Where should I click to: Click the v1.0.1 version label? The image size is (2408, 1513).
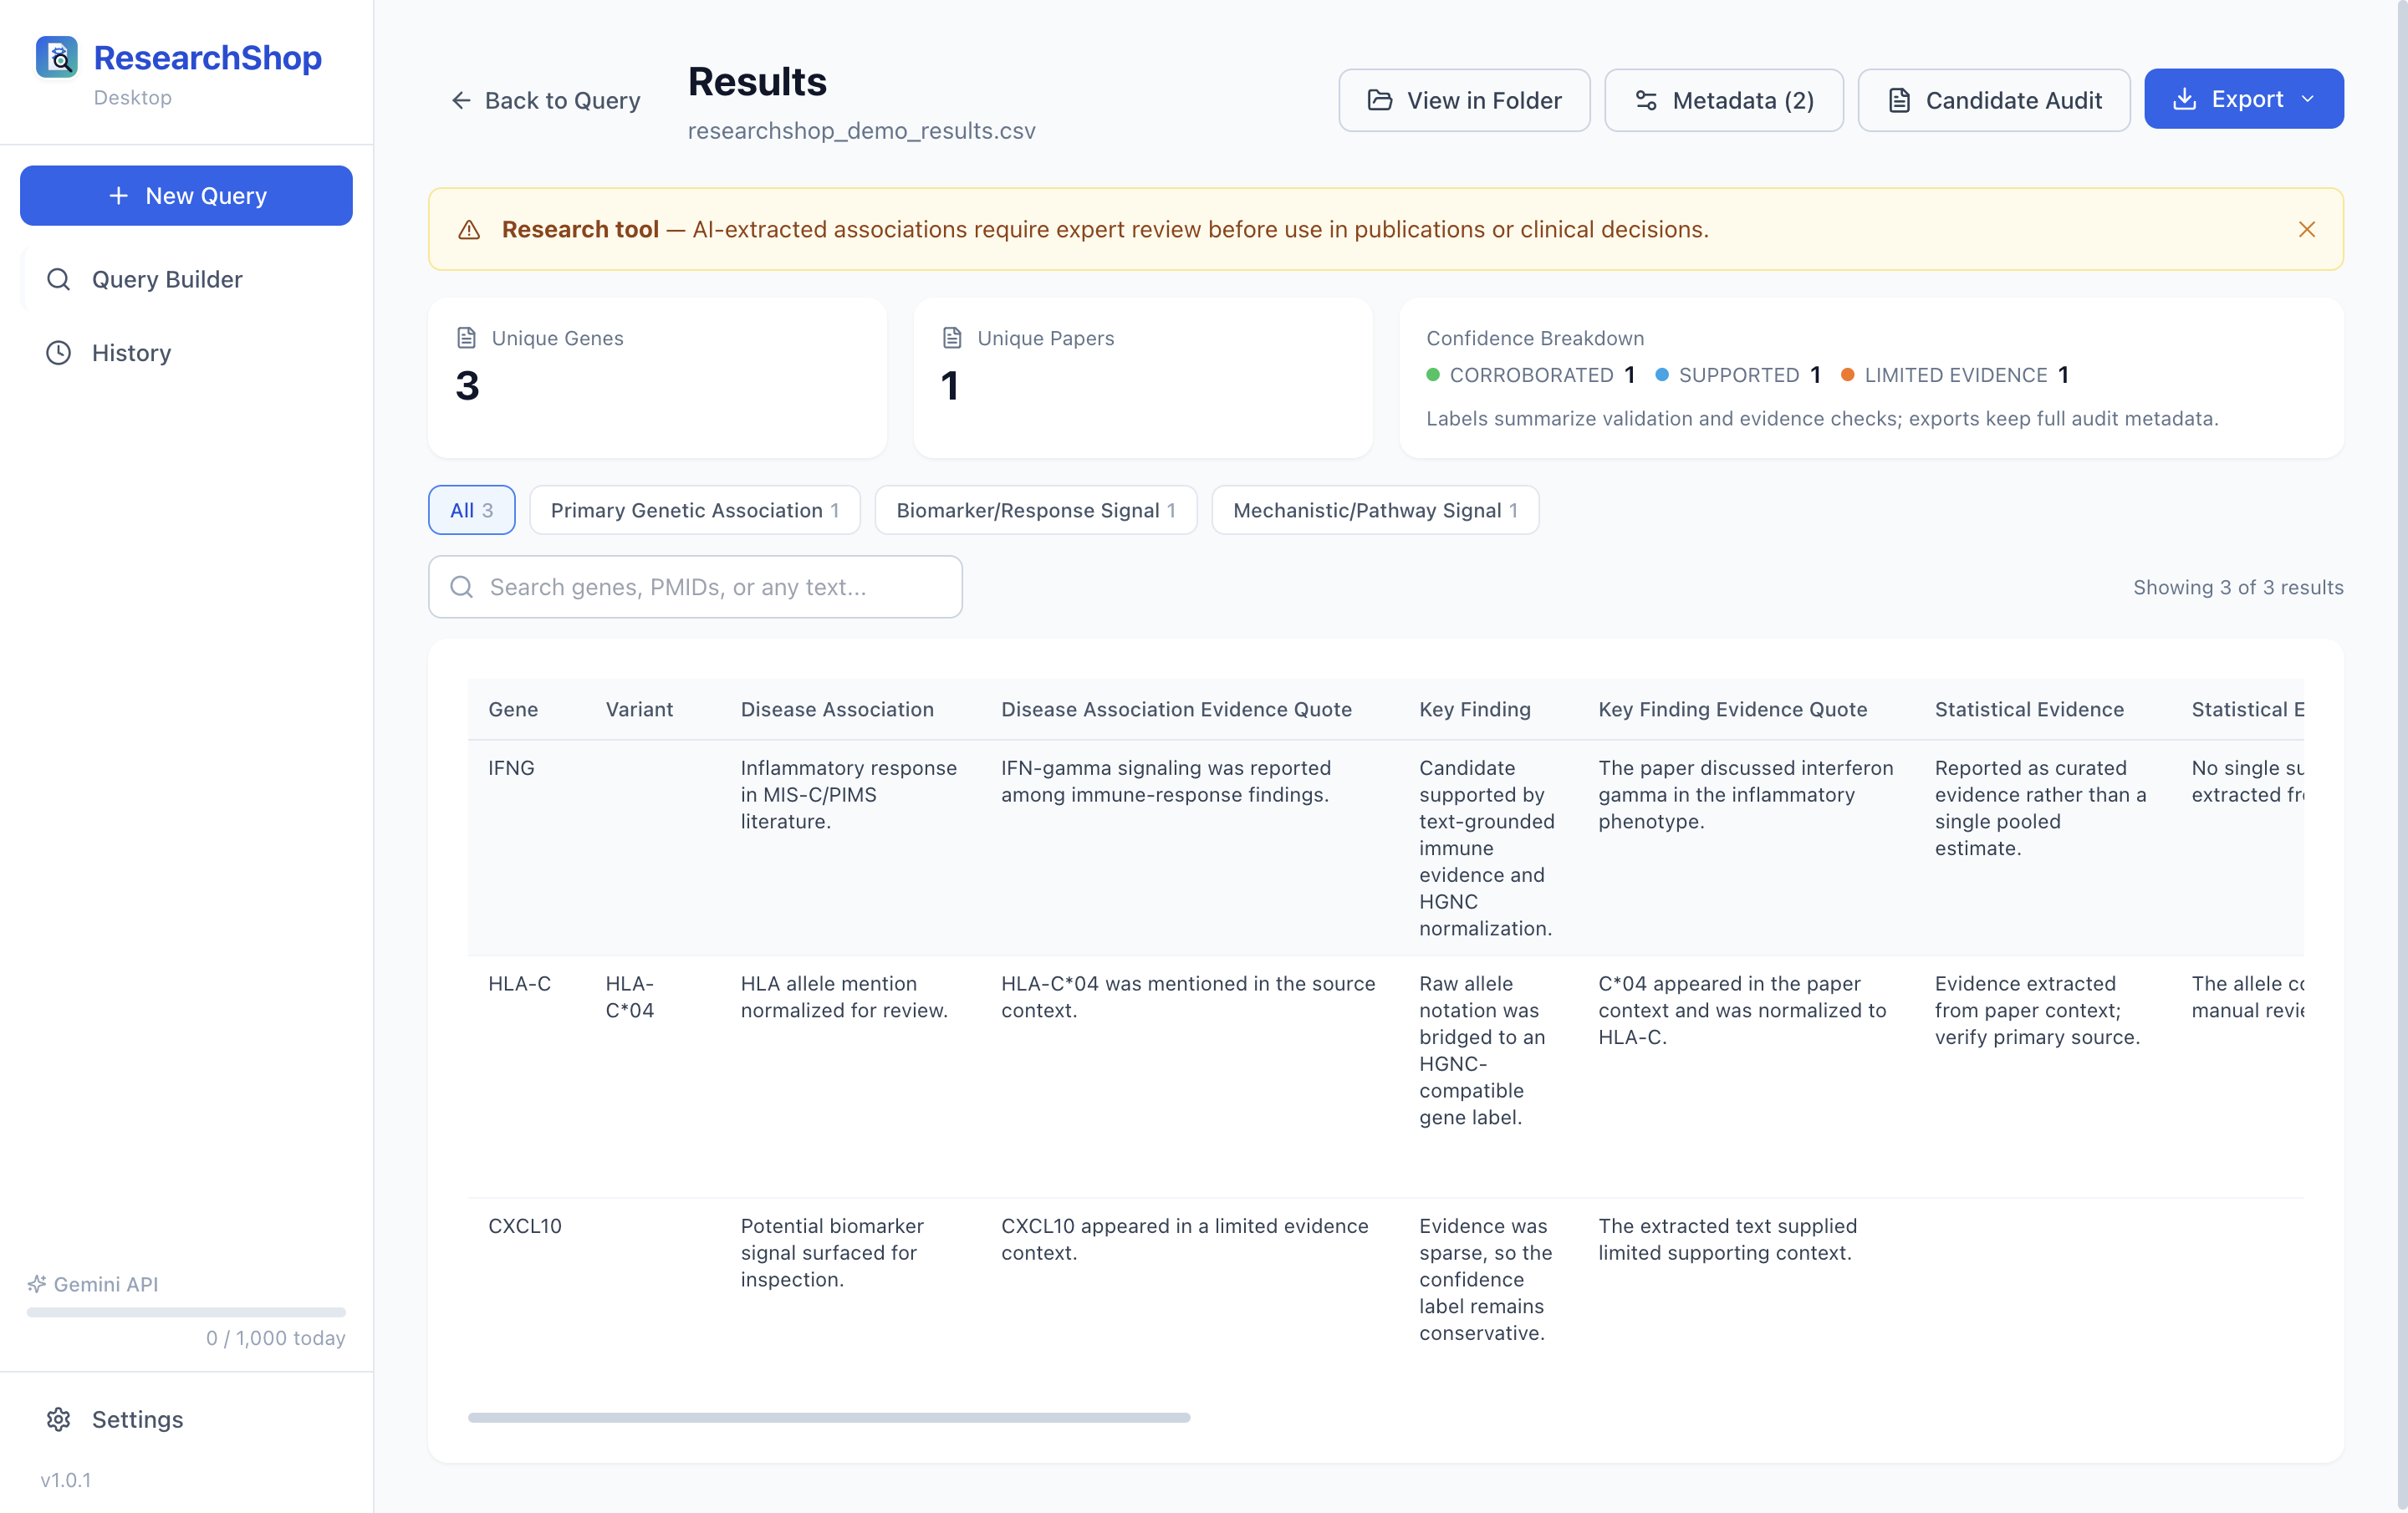[66, 1480]
